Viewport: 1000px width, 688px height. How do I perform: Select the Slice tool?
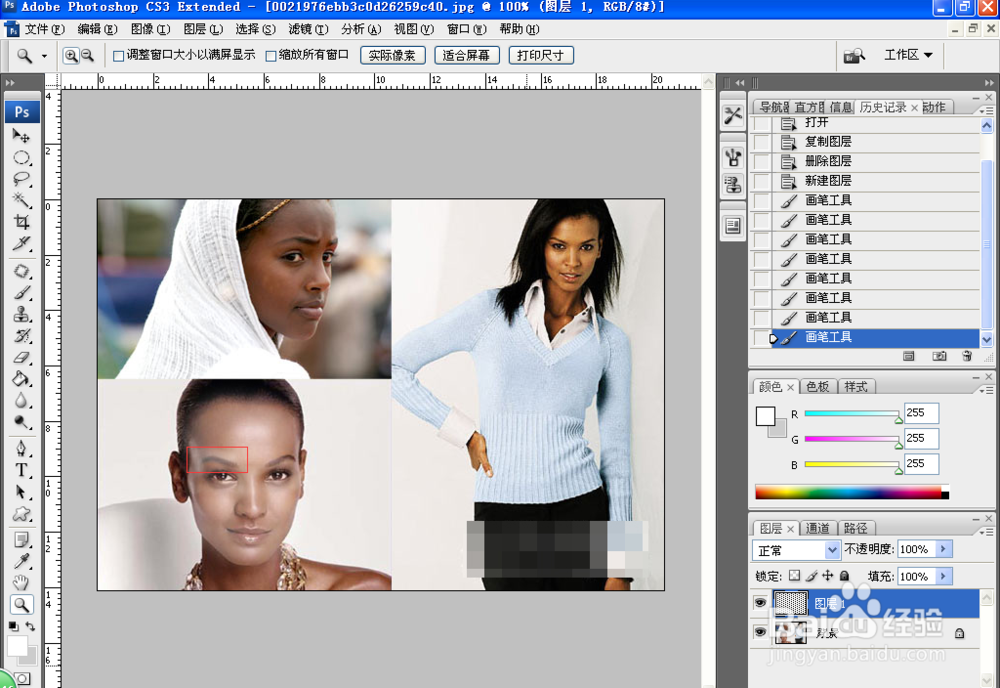[x=22, y=244]
